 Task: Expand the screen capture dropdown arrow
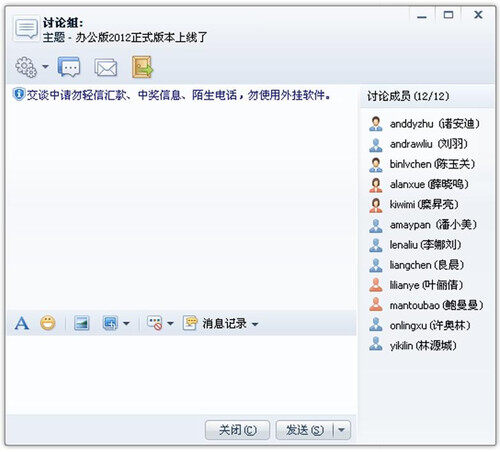[126, 323]
